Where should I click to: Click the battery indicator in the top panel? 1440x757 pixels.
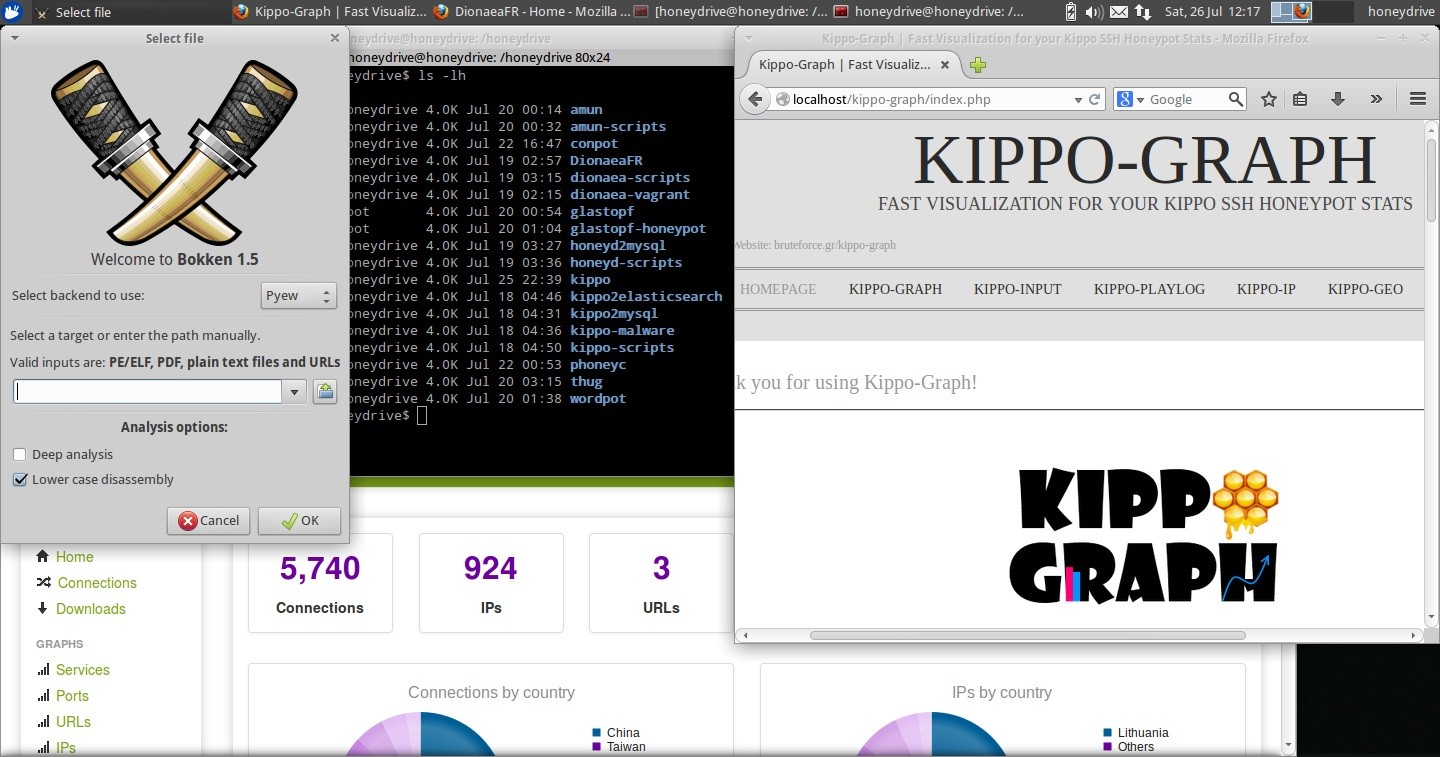(x=1071, y=12)
